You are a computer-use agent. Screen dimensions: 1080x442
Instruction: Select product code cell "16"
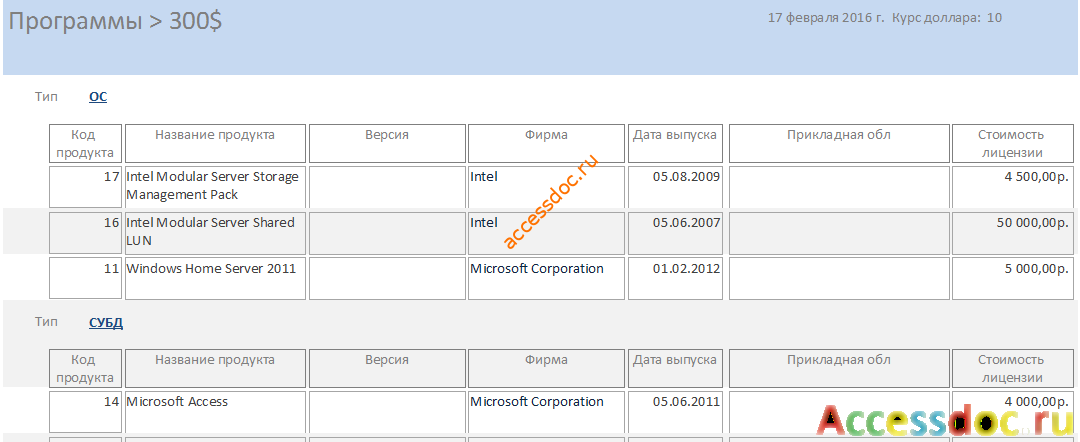85,233
